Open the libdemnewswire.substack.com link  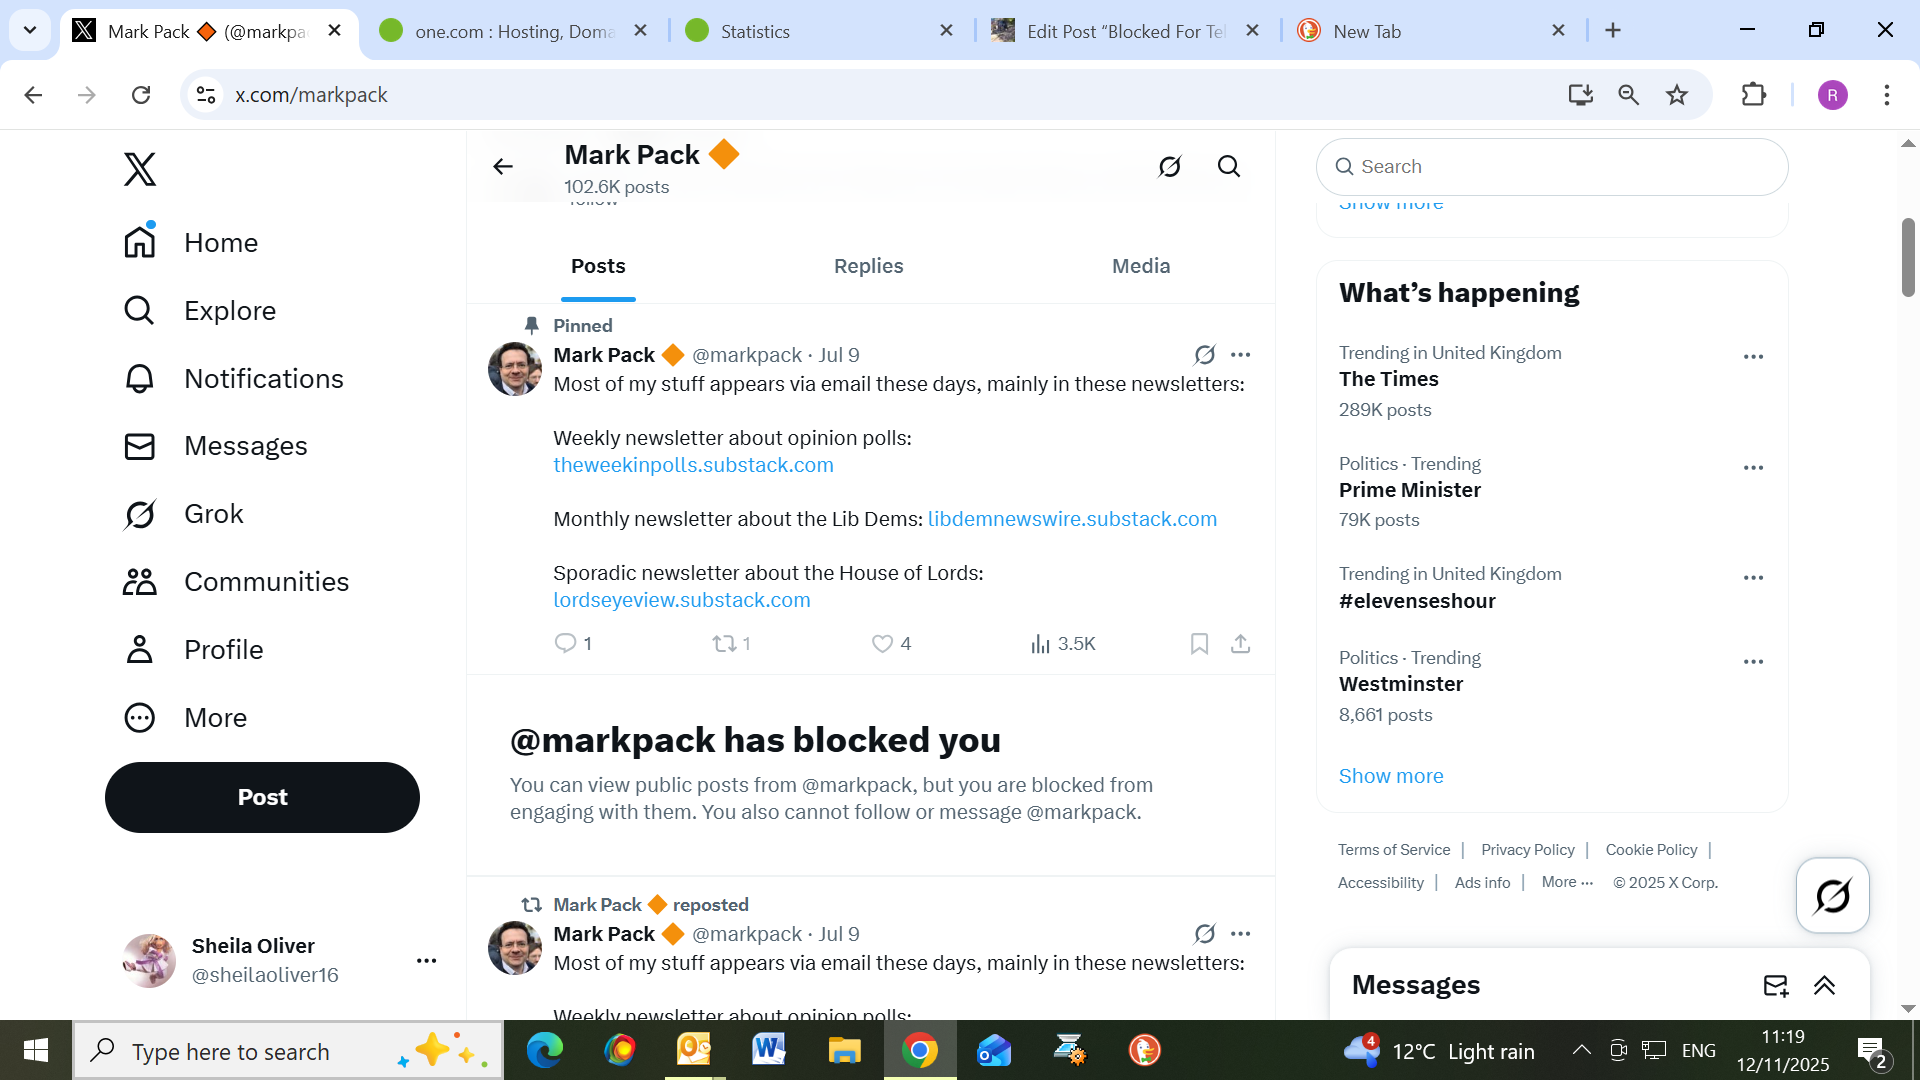[1072, 519]
